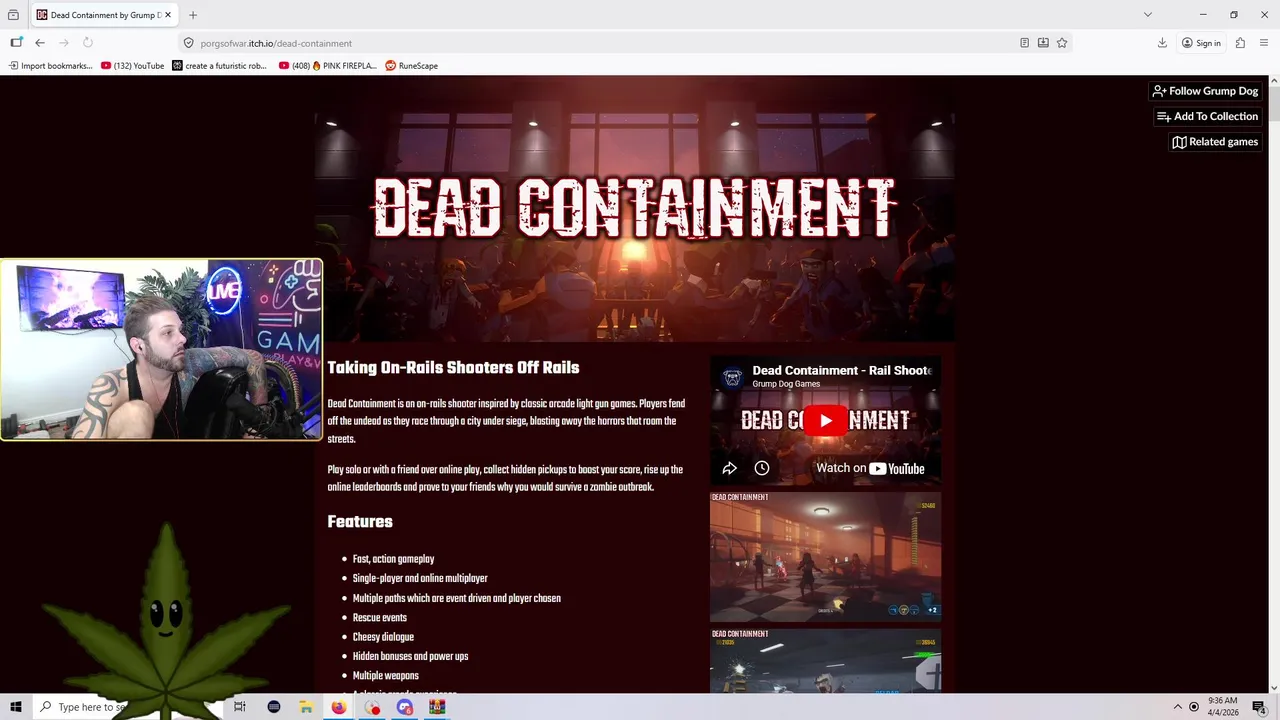
Task: Toggle the Firefox sidebar button
Action: (16, 43)
